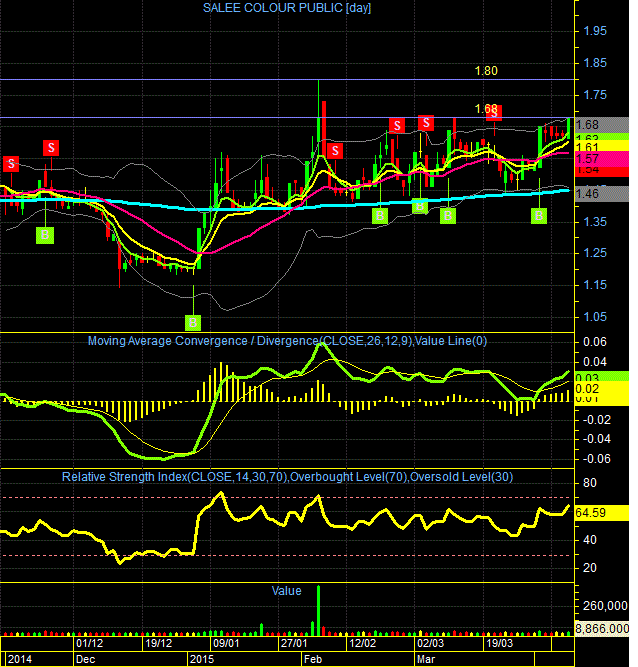Click the 12/02 date on the time axis
This screenshot has width=638, height=667.
pos(362,643)
